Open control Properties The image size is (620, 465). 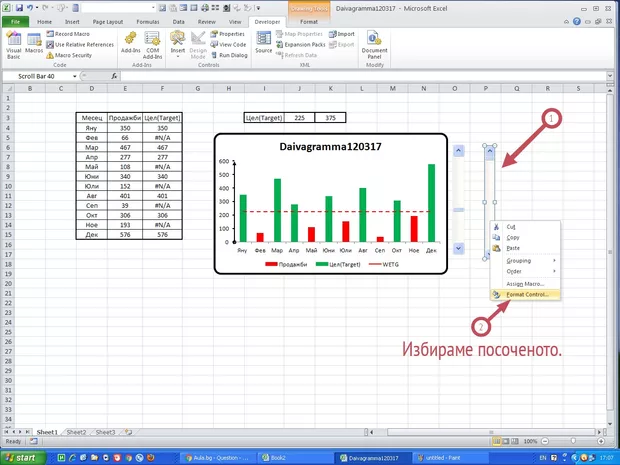[x=228, y=34]
